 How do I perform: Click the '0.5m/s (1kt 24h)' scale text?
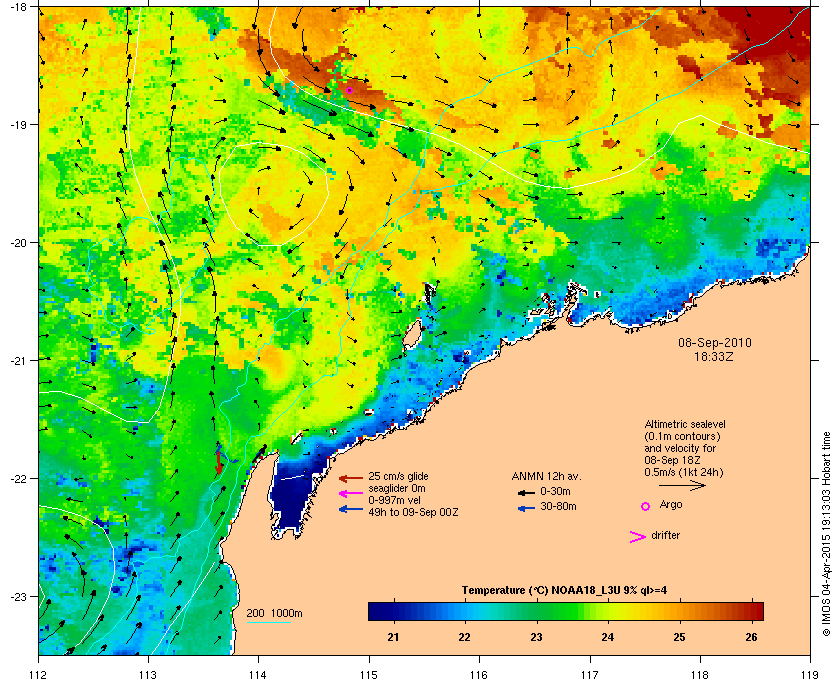coord(684,472)
